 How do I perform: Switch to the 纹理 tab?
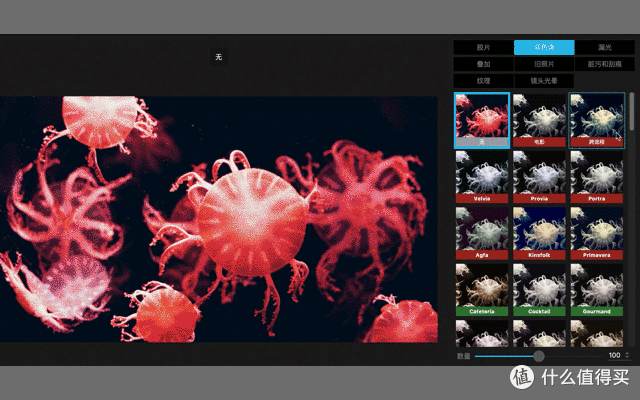tap(483, 81)
